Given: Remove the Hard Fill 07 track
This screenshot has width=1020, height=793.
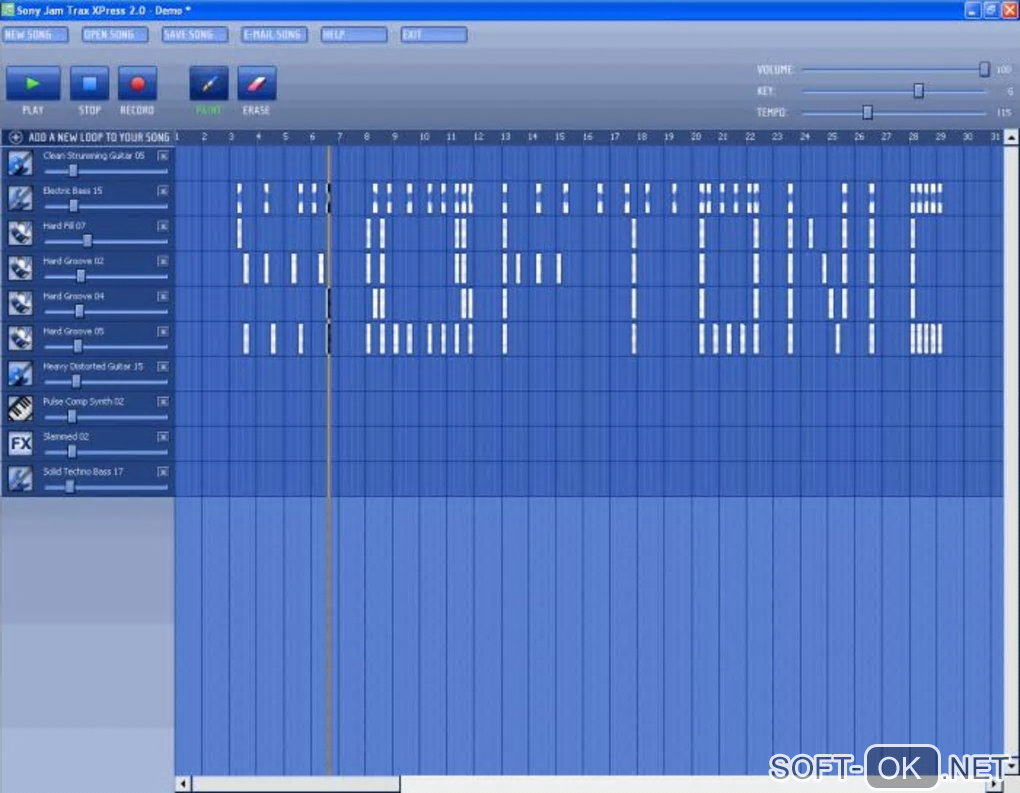Looking at the screenshot, I should [x=163, y=226].
